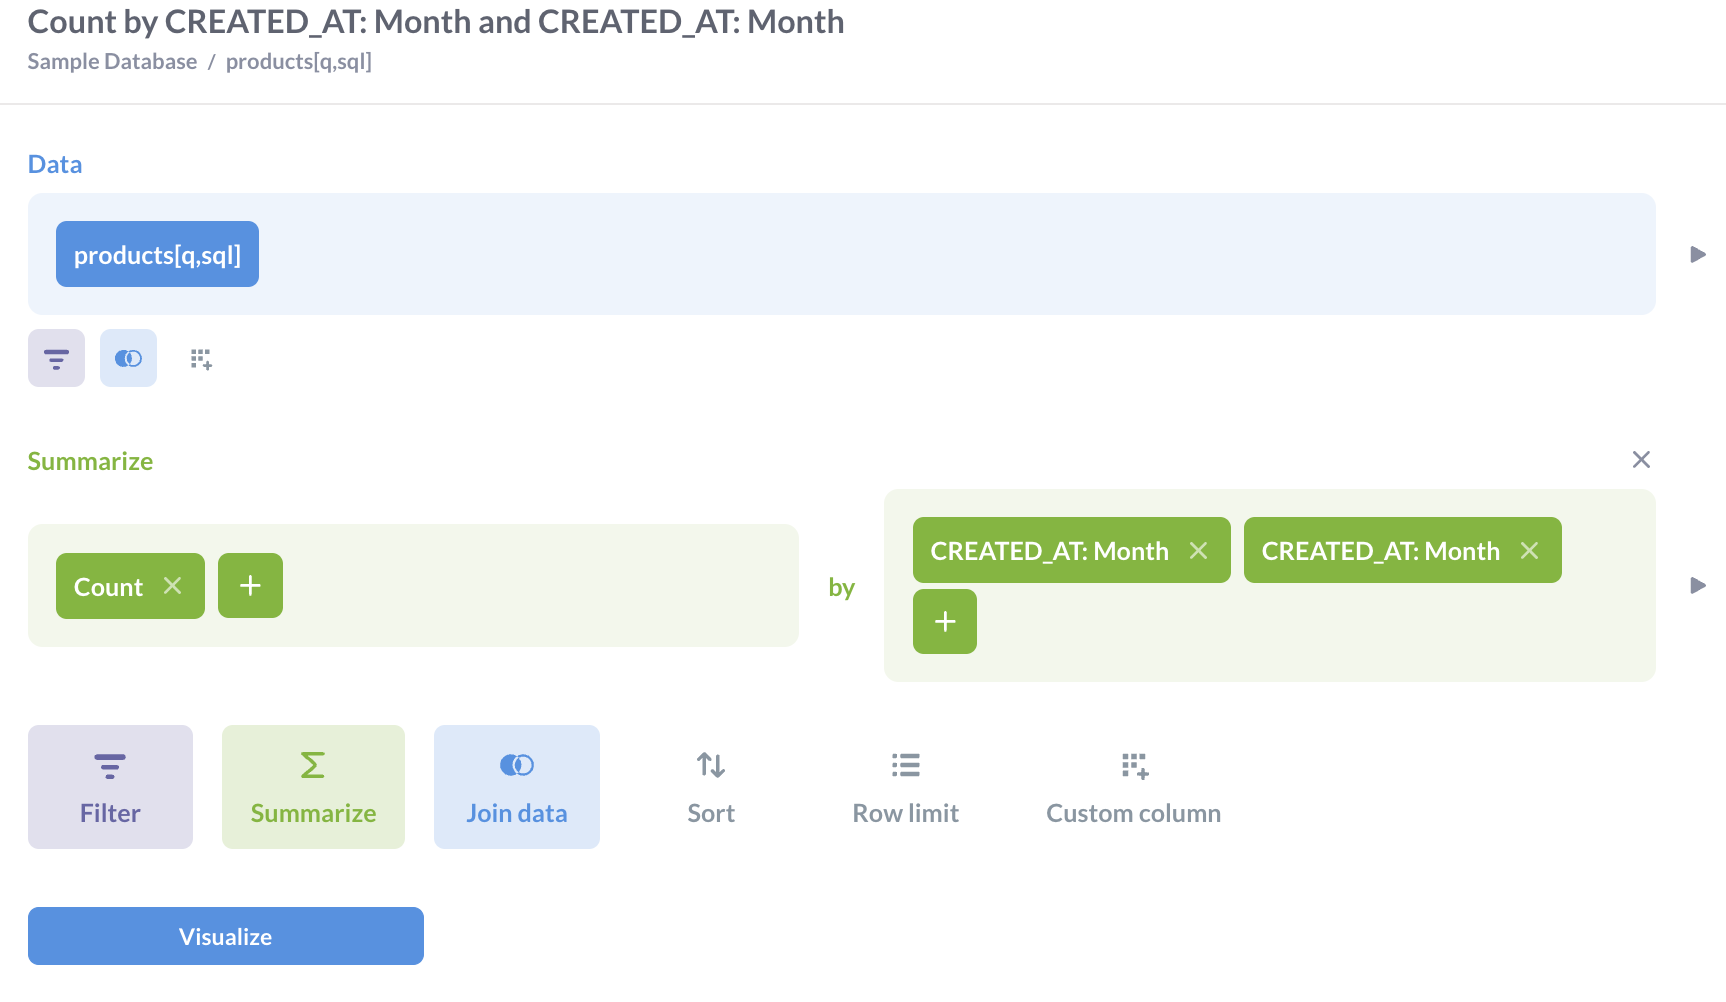Click the Visualize button
Screen dimensions: 1726x1002
(225, 936)
